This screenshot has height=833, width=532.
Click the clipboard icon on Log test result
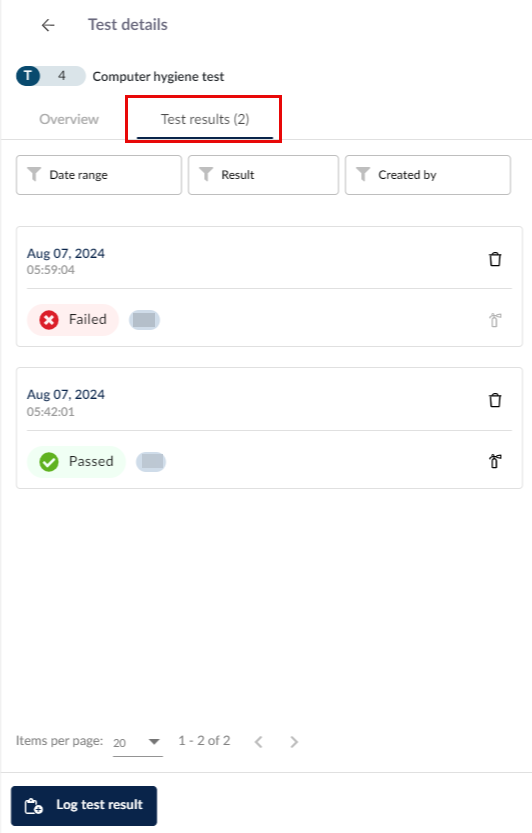[x=33, y=806]
